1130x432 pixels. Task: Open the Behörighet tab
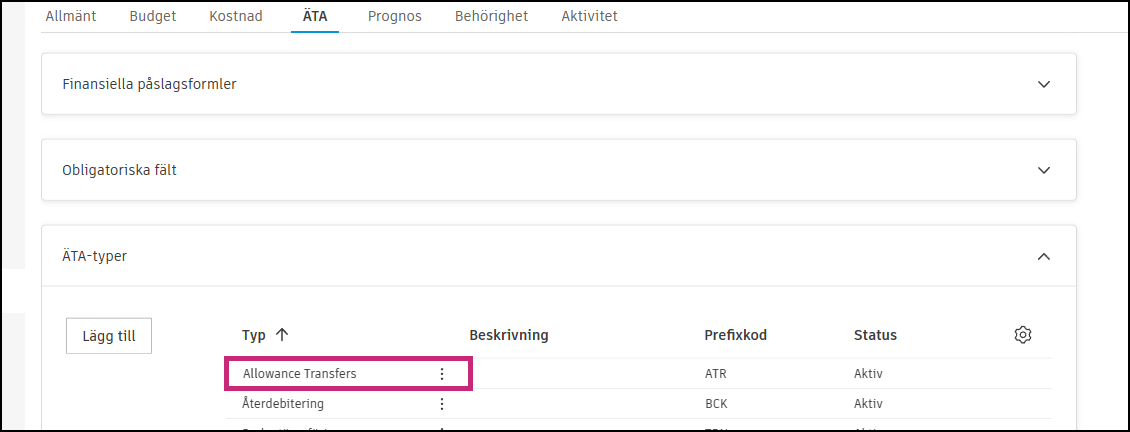491,16
